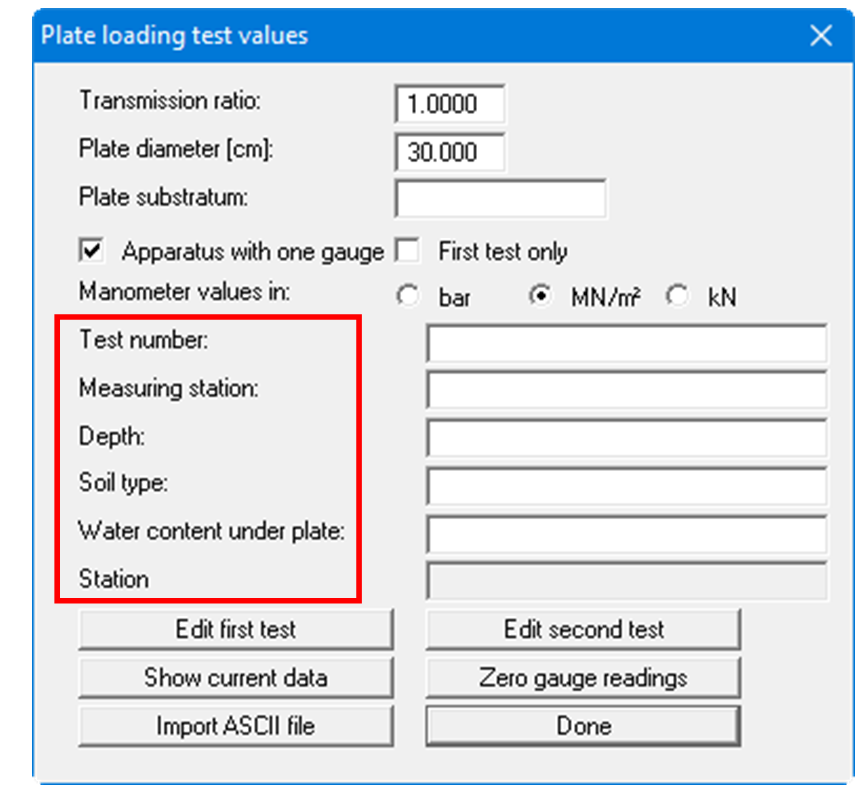Enable the First test only checkbox
The image size is (868, 796).
click(408, 251)
